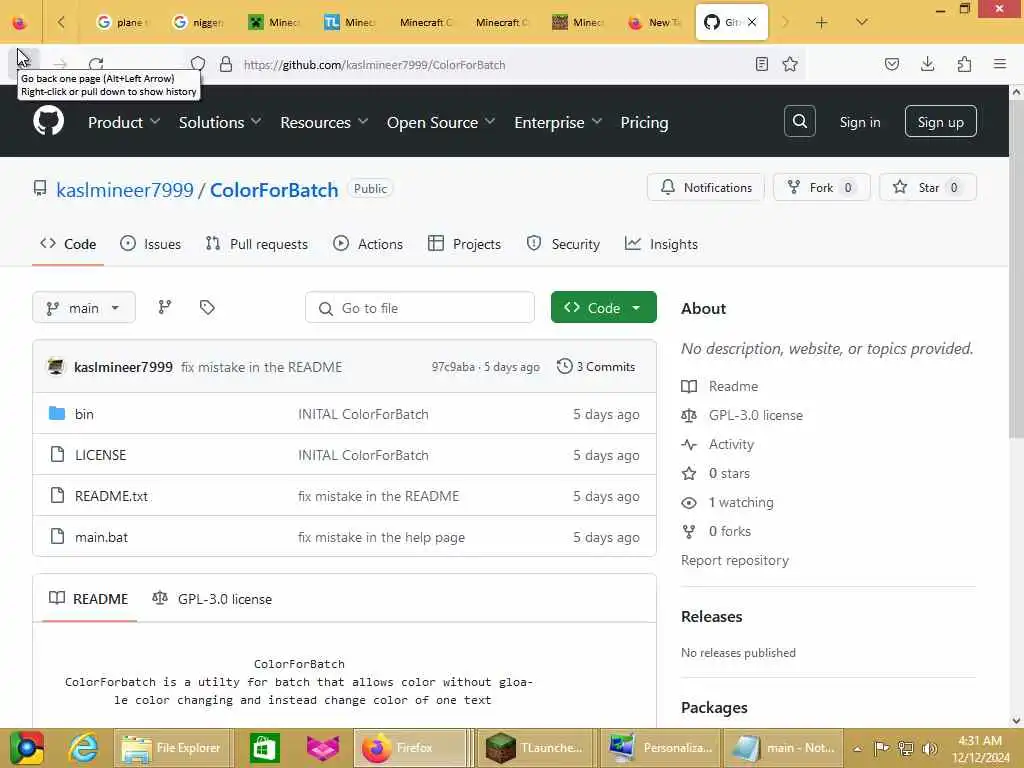The image size is (1024, 768).
Task: Open the Save to Pocket icon
Action: (891, 64)
